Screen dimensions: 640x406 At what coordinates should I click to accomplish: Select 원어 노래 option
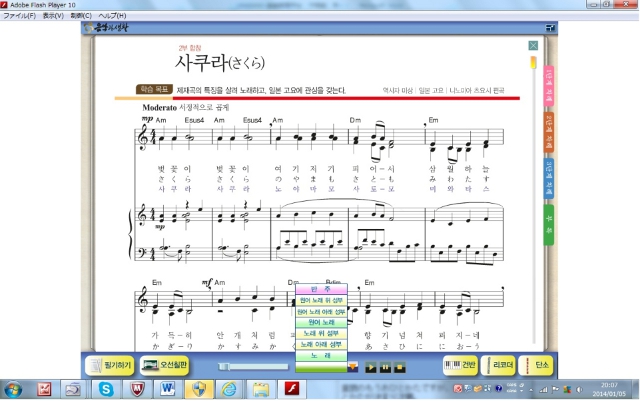pos(321,322)
